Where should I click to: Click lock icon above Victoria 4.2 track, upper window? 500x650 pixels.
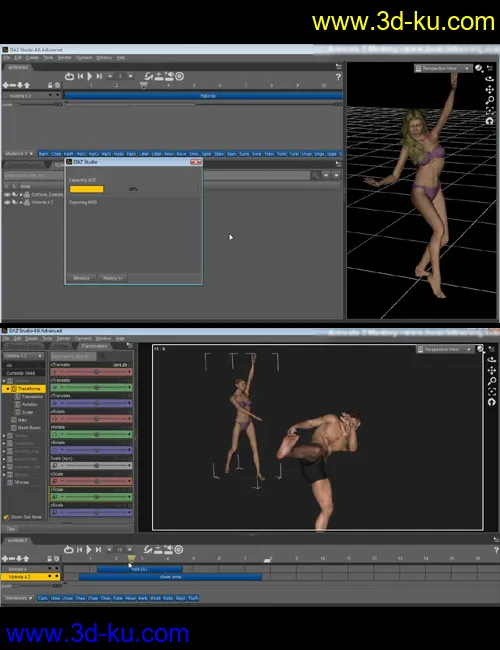(x=50, y=85)
